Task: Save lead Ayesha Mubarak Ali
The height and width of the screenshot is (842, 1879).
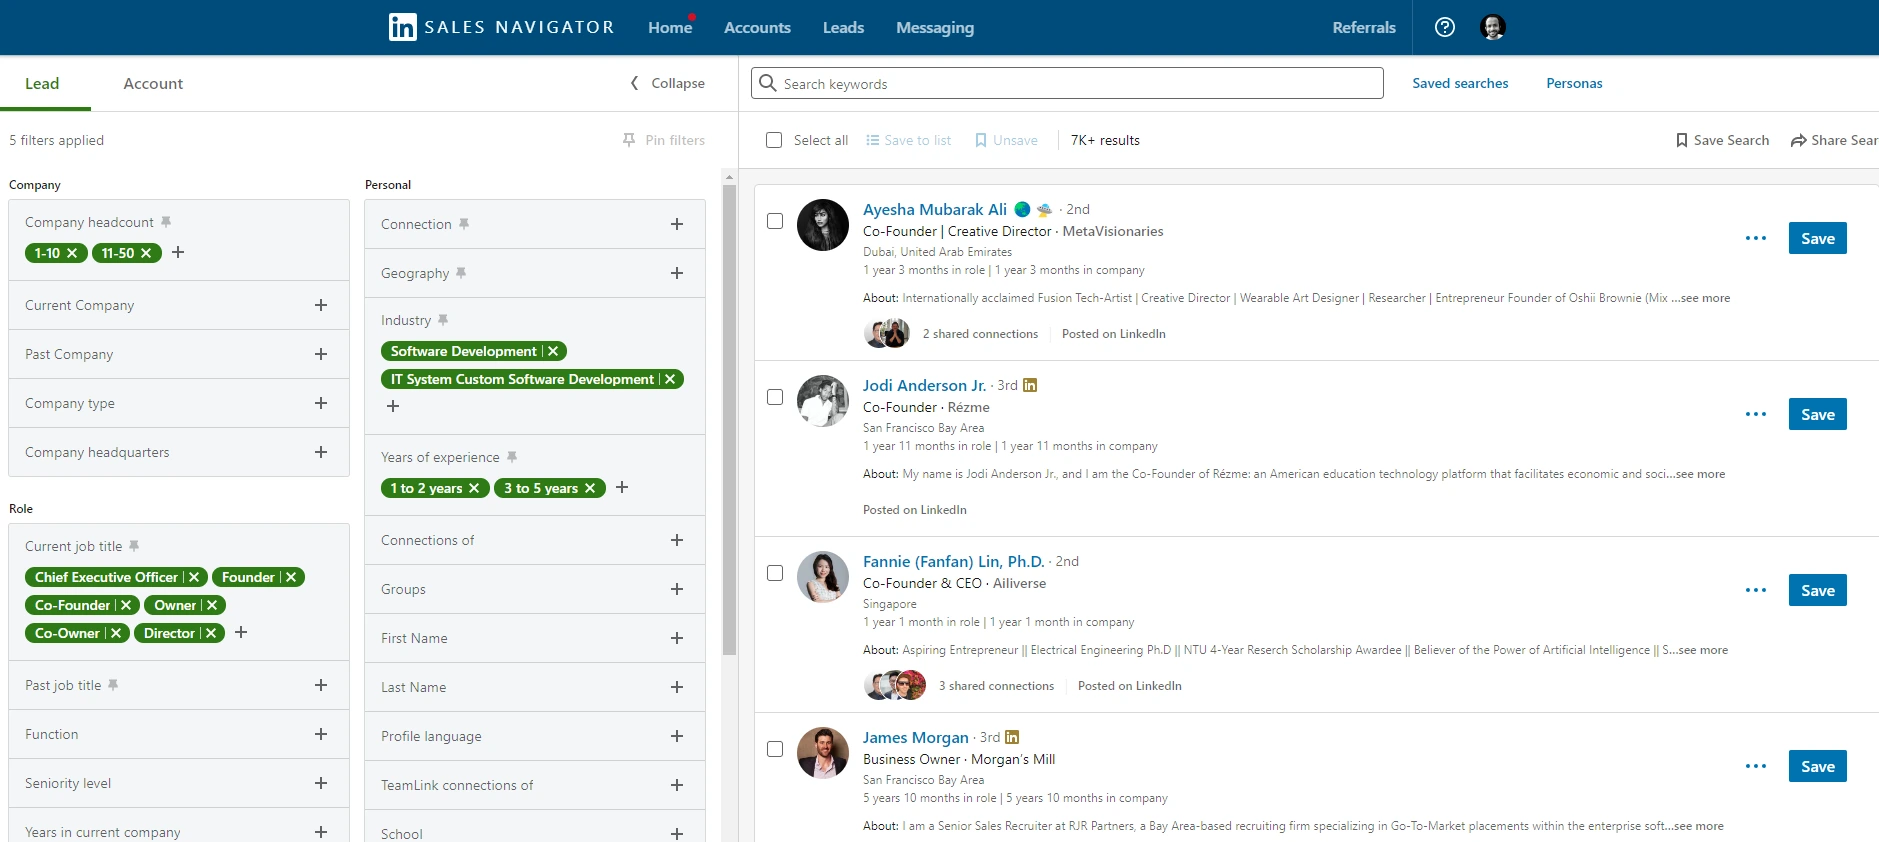Action: 1817,238
